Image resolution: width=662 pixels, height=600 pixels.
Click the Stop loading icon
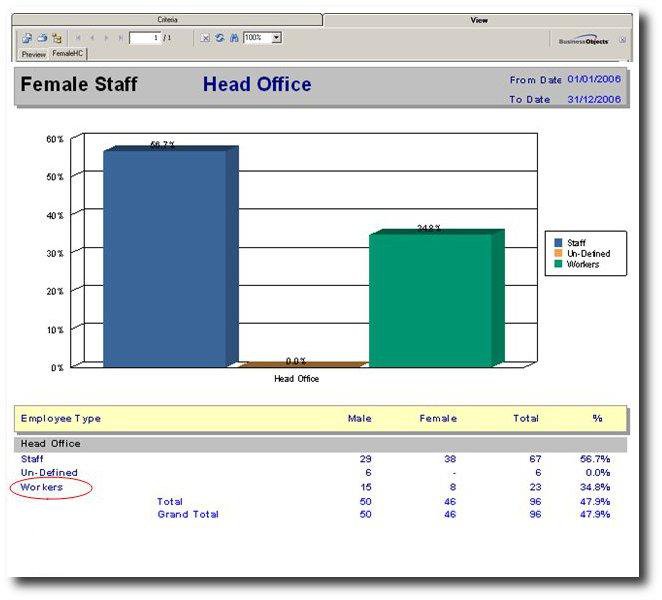(205, 38)
